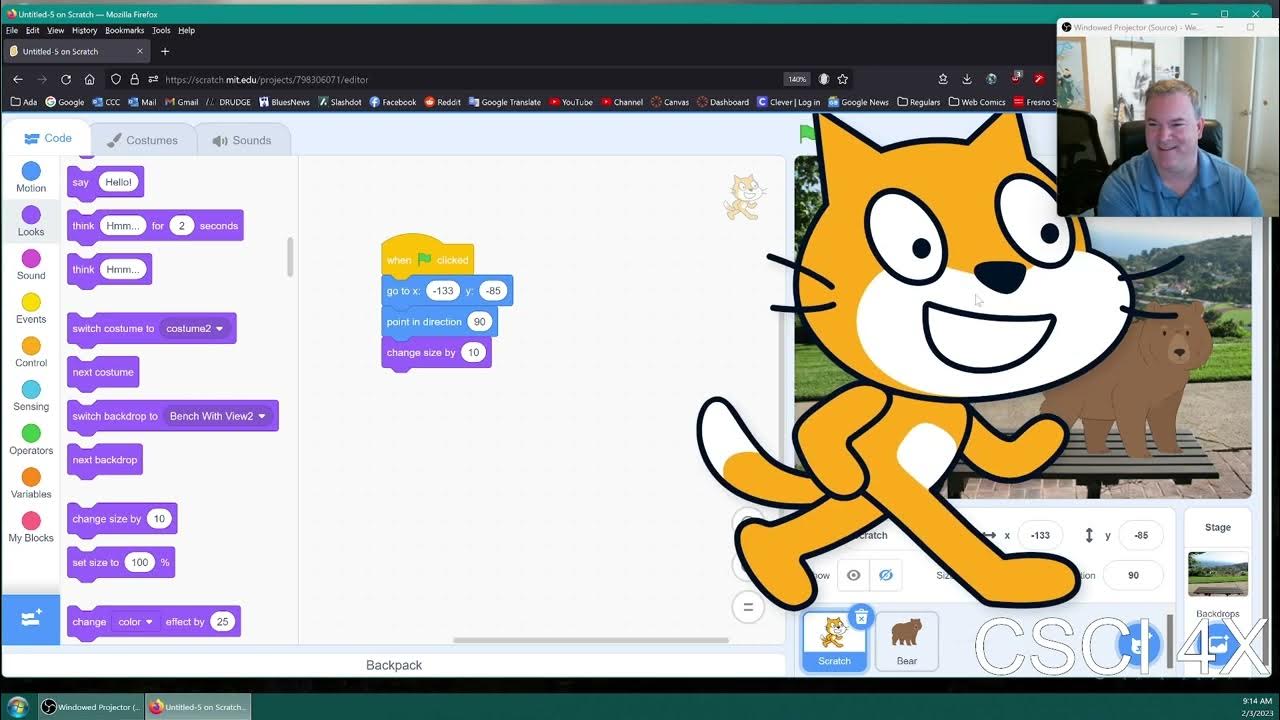Open the Reddit bookmark

[443, 102]
